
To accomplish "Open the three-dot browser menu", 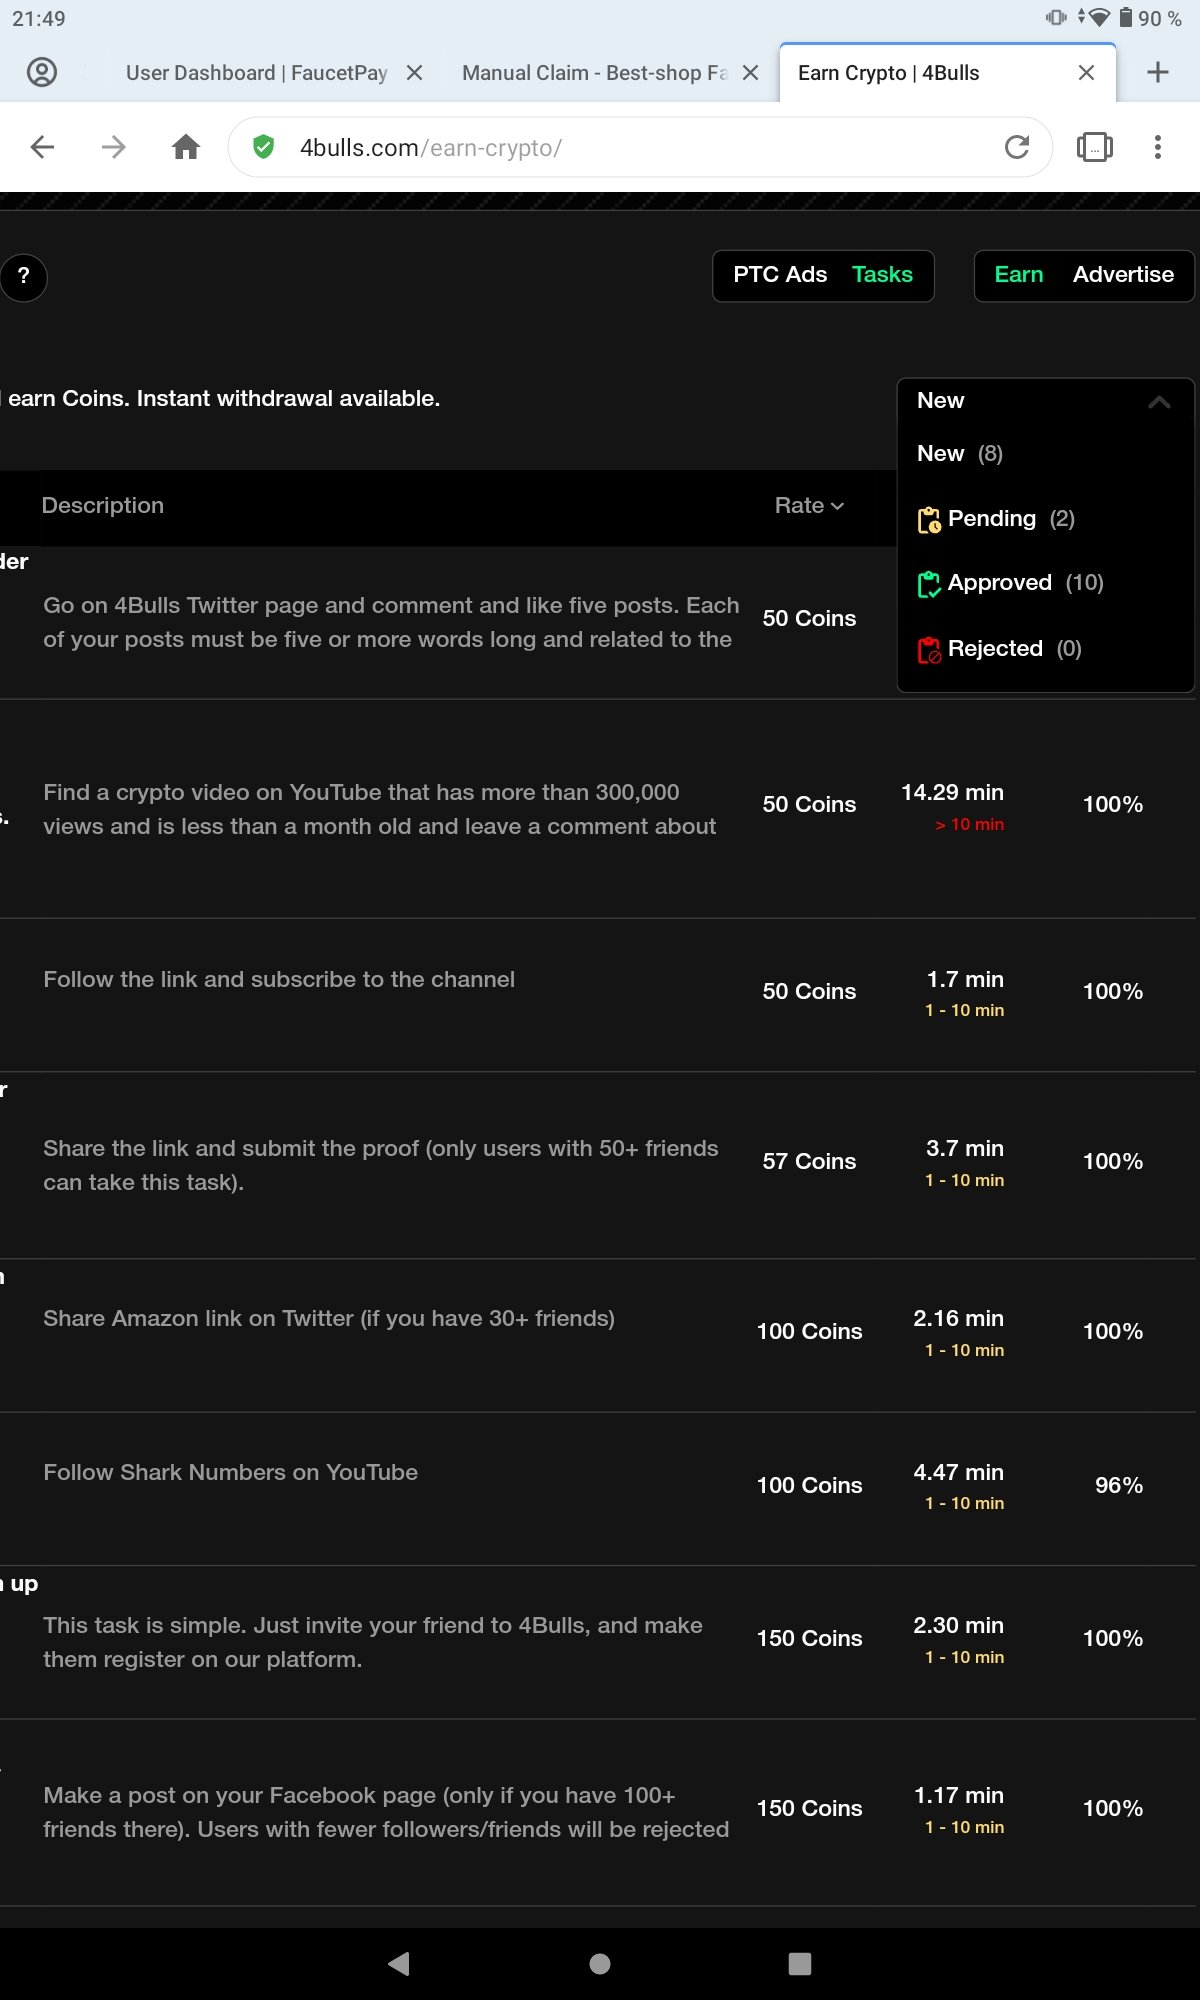I will coord(1158,148).
